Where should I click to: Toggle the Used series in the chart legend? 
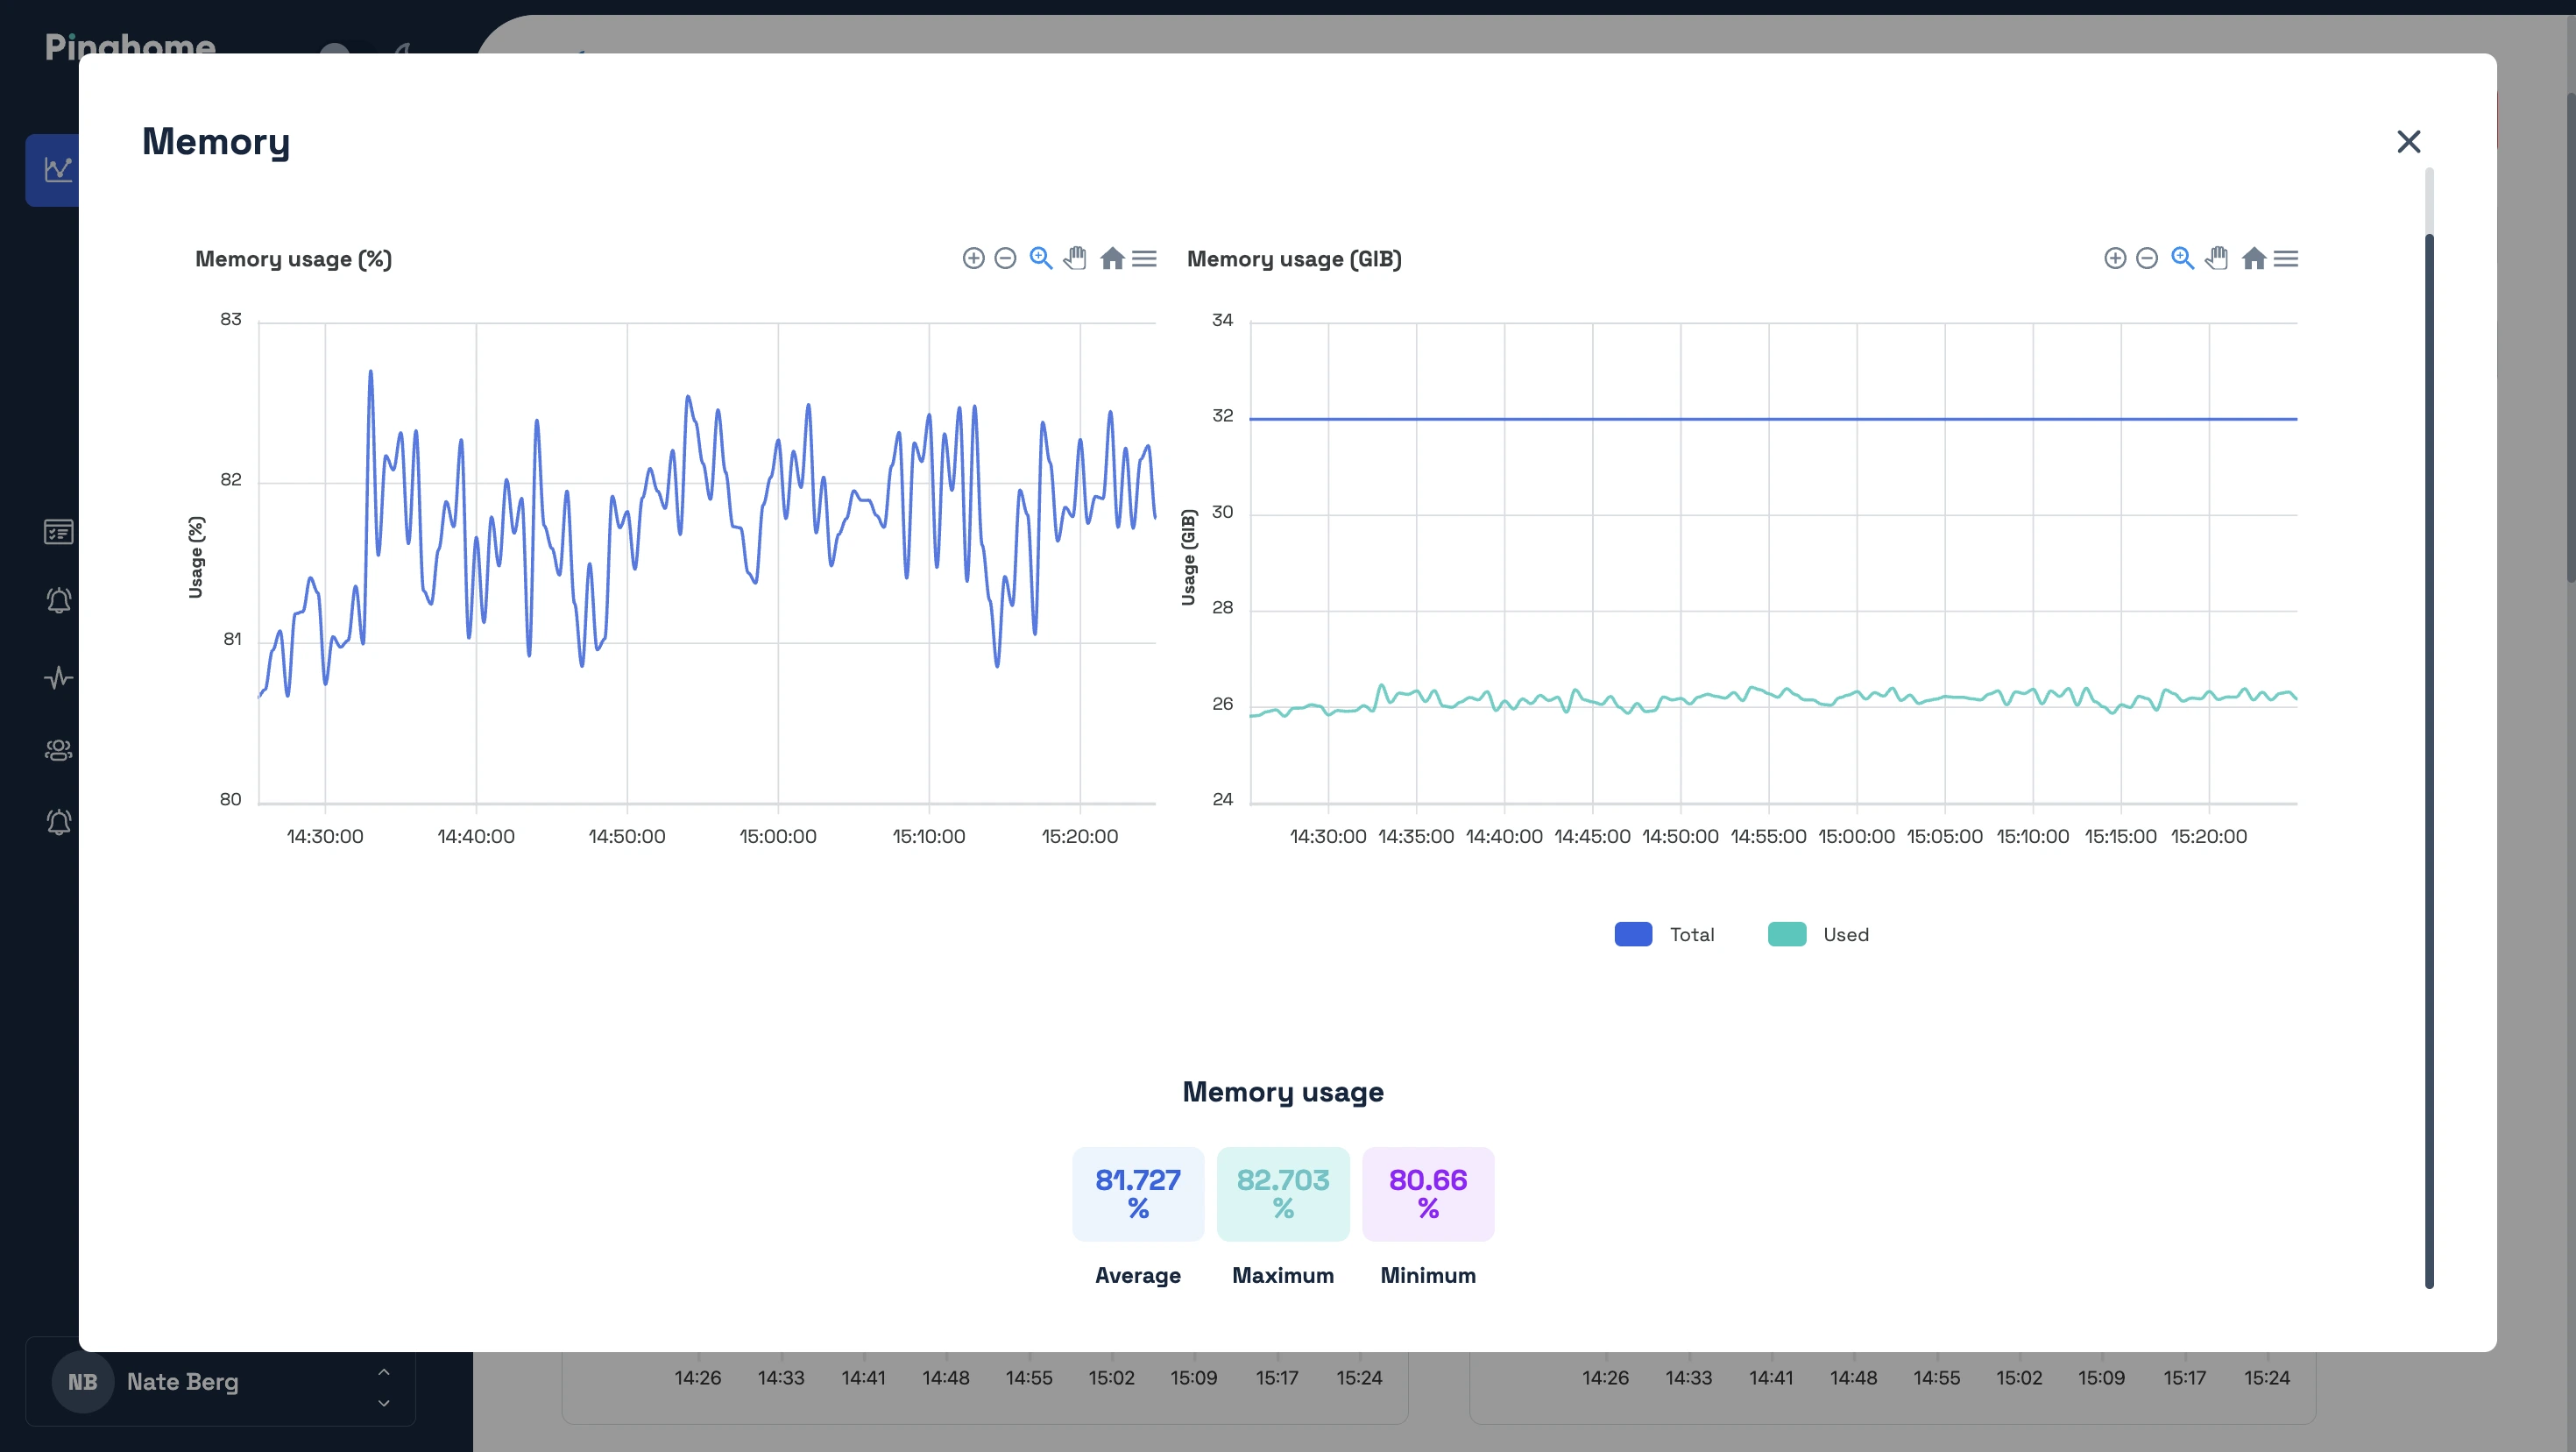[x=1820, y=934]
